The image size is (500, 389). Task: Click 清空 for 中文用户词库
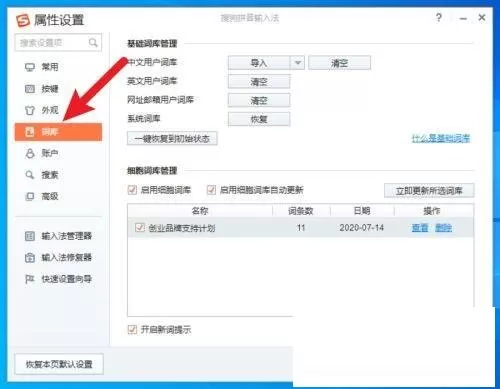[x=339, y=63]
